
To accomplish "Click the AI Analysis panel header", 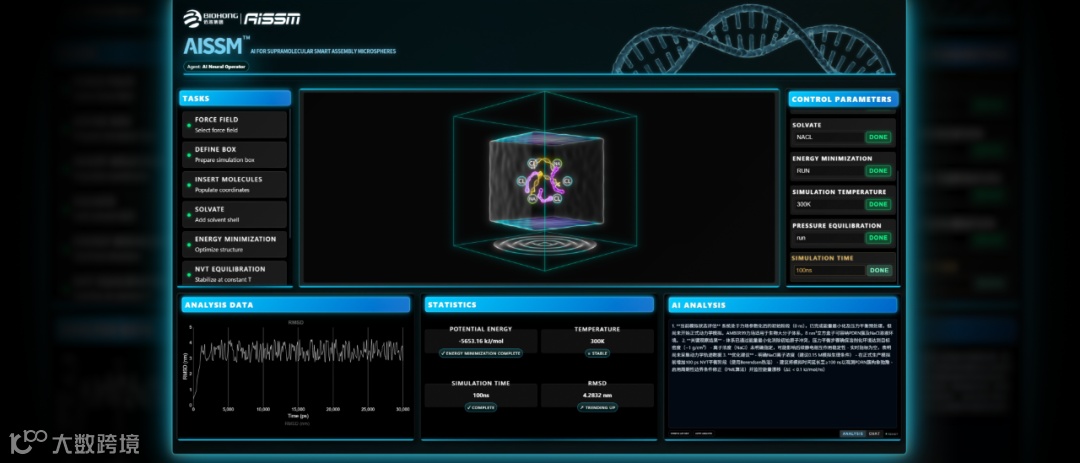I will (783, 305).
